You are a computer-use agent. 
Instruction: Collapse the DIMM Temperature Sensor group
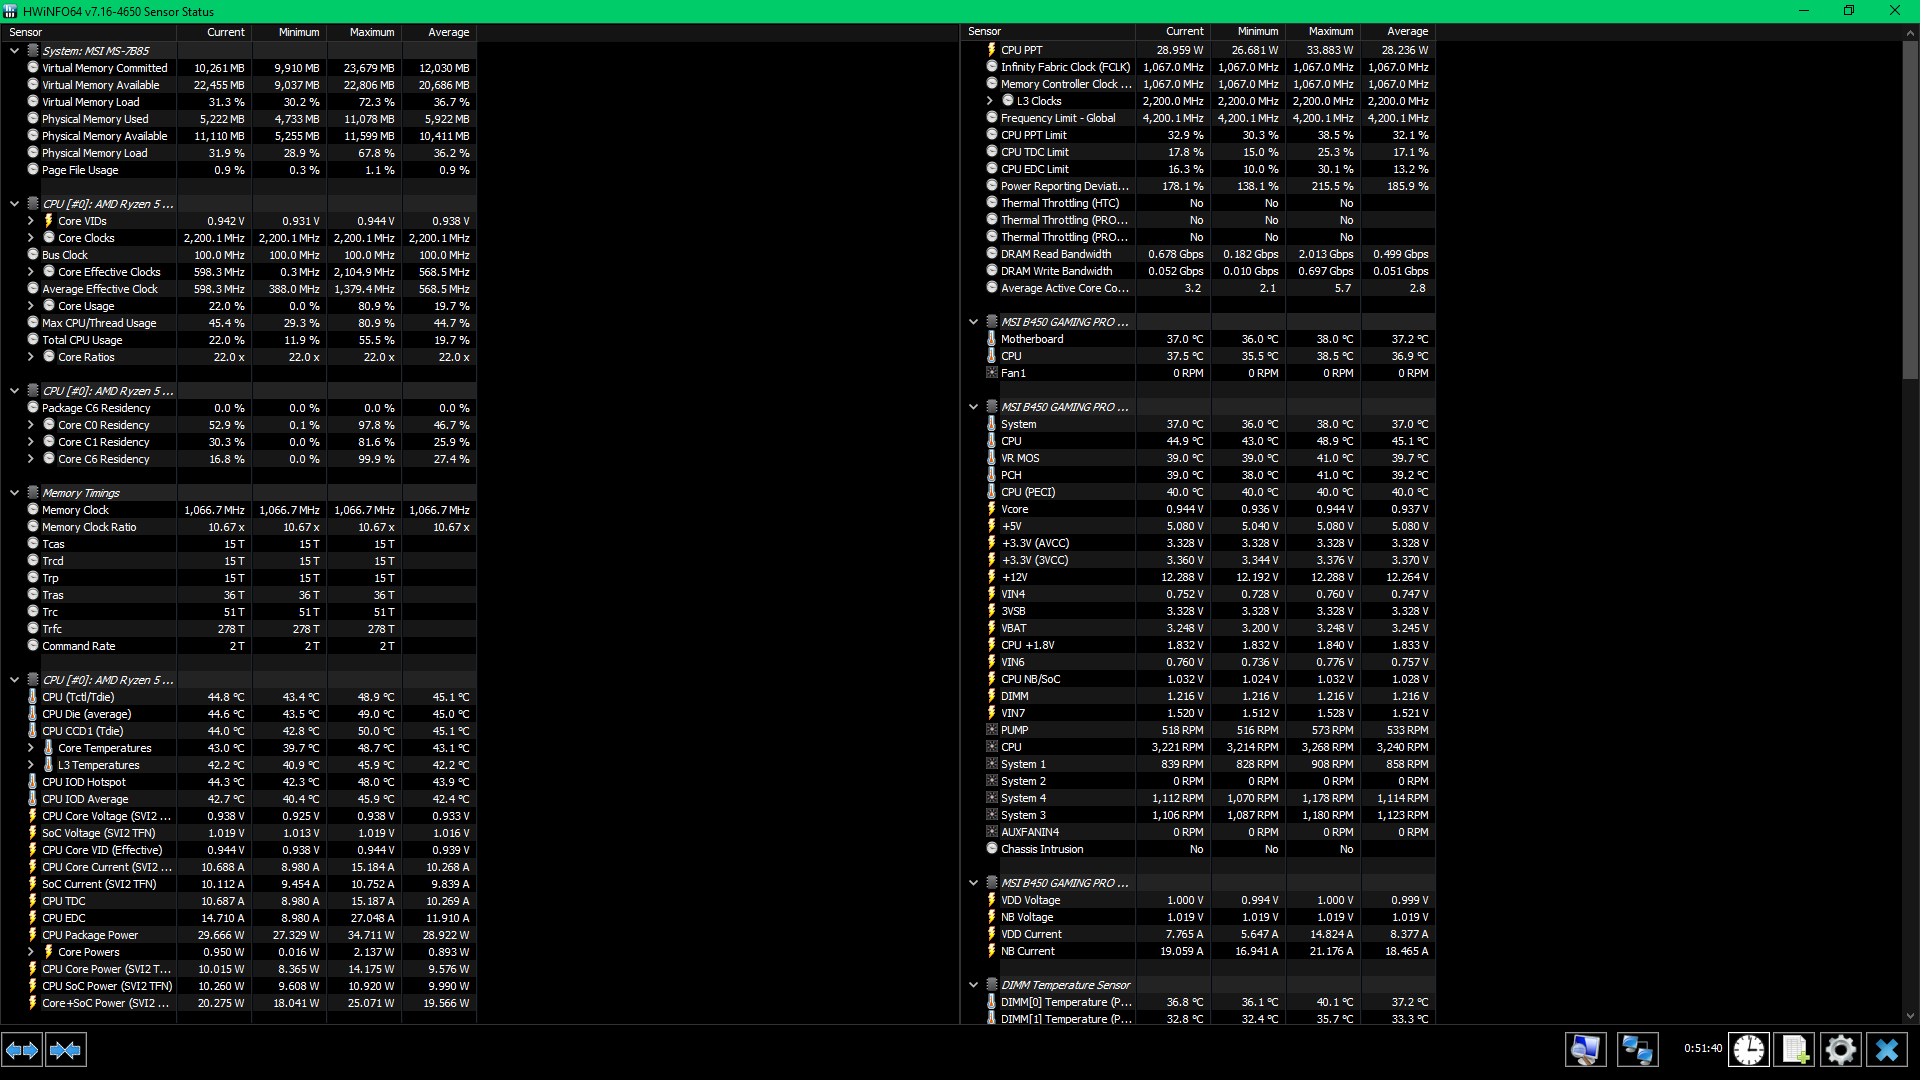pos(973,985)
